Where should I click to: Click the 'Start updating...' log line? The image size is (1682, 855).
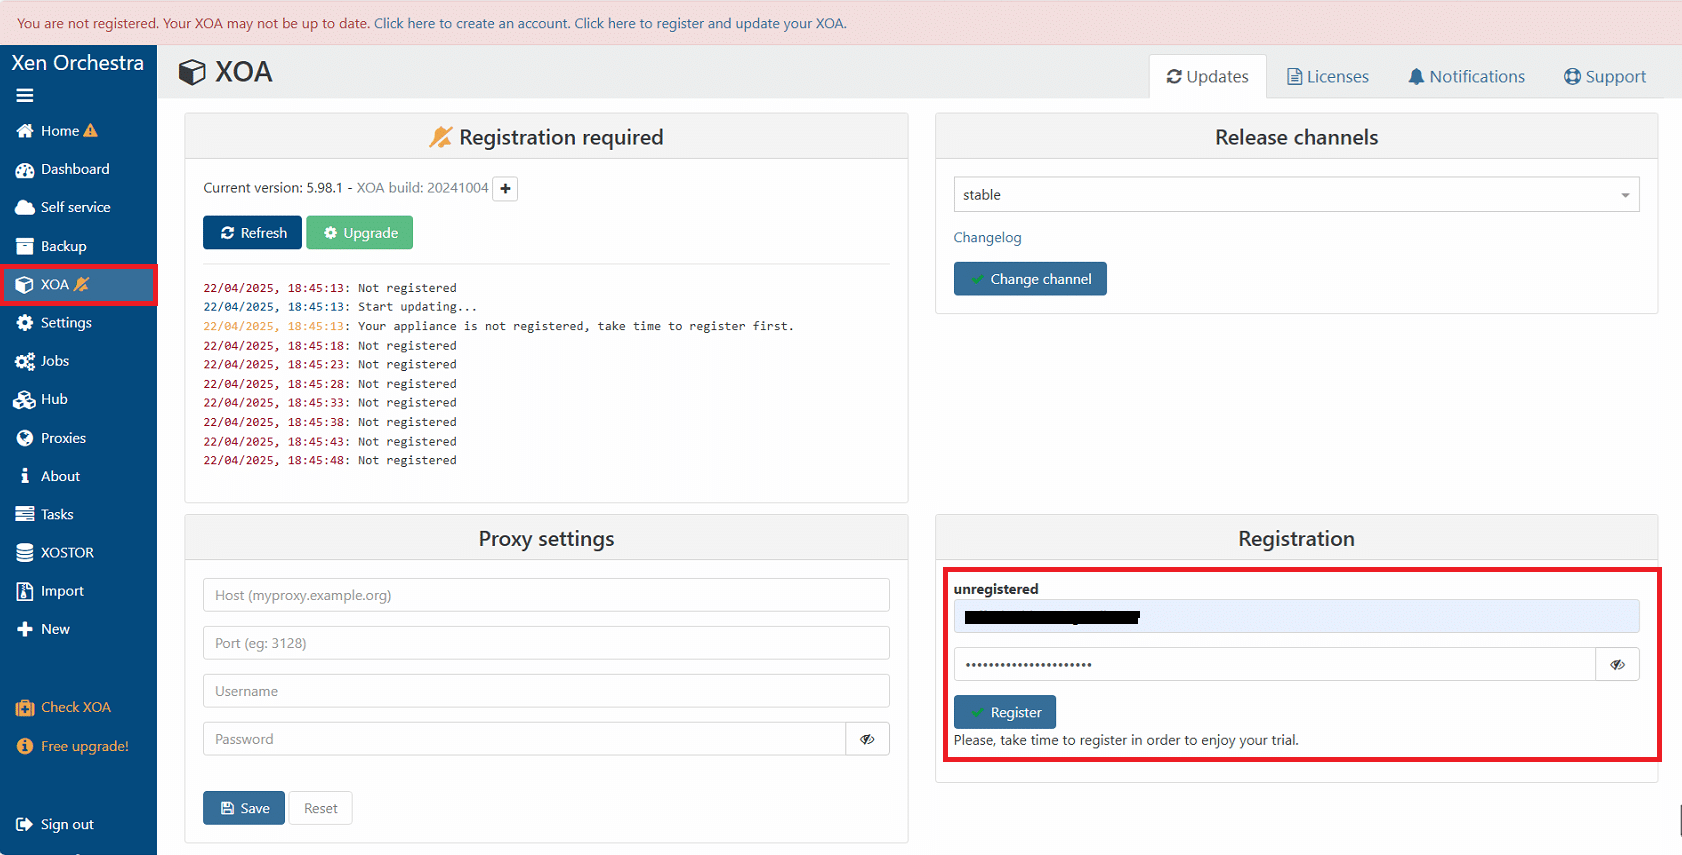pos(340,307)
